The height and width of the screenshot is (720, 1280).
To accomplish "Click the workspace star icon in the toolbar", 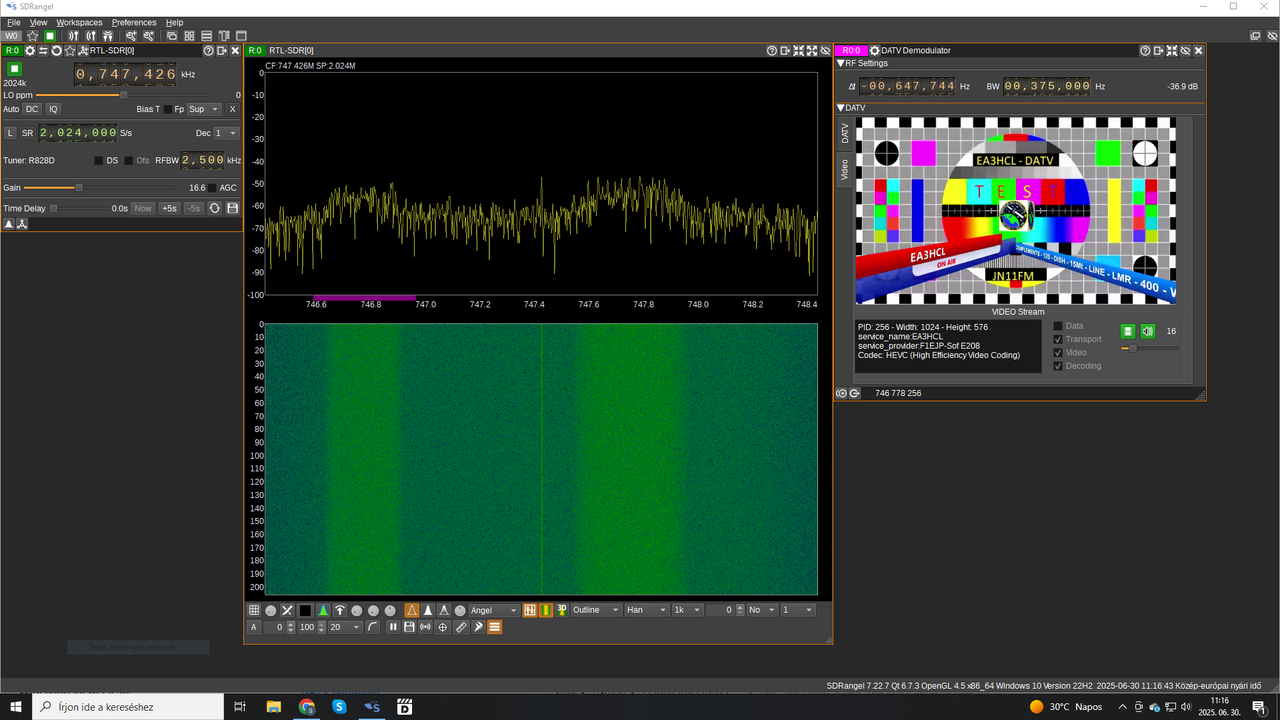I will pyautogui.click(x=32, y=36).
